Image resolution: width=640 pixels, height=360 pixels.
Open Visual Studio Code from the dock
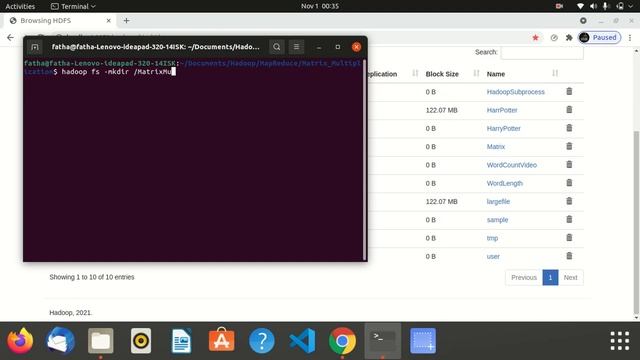click(x=302, y=341)
